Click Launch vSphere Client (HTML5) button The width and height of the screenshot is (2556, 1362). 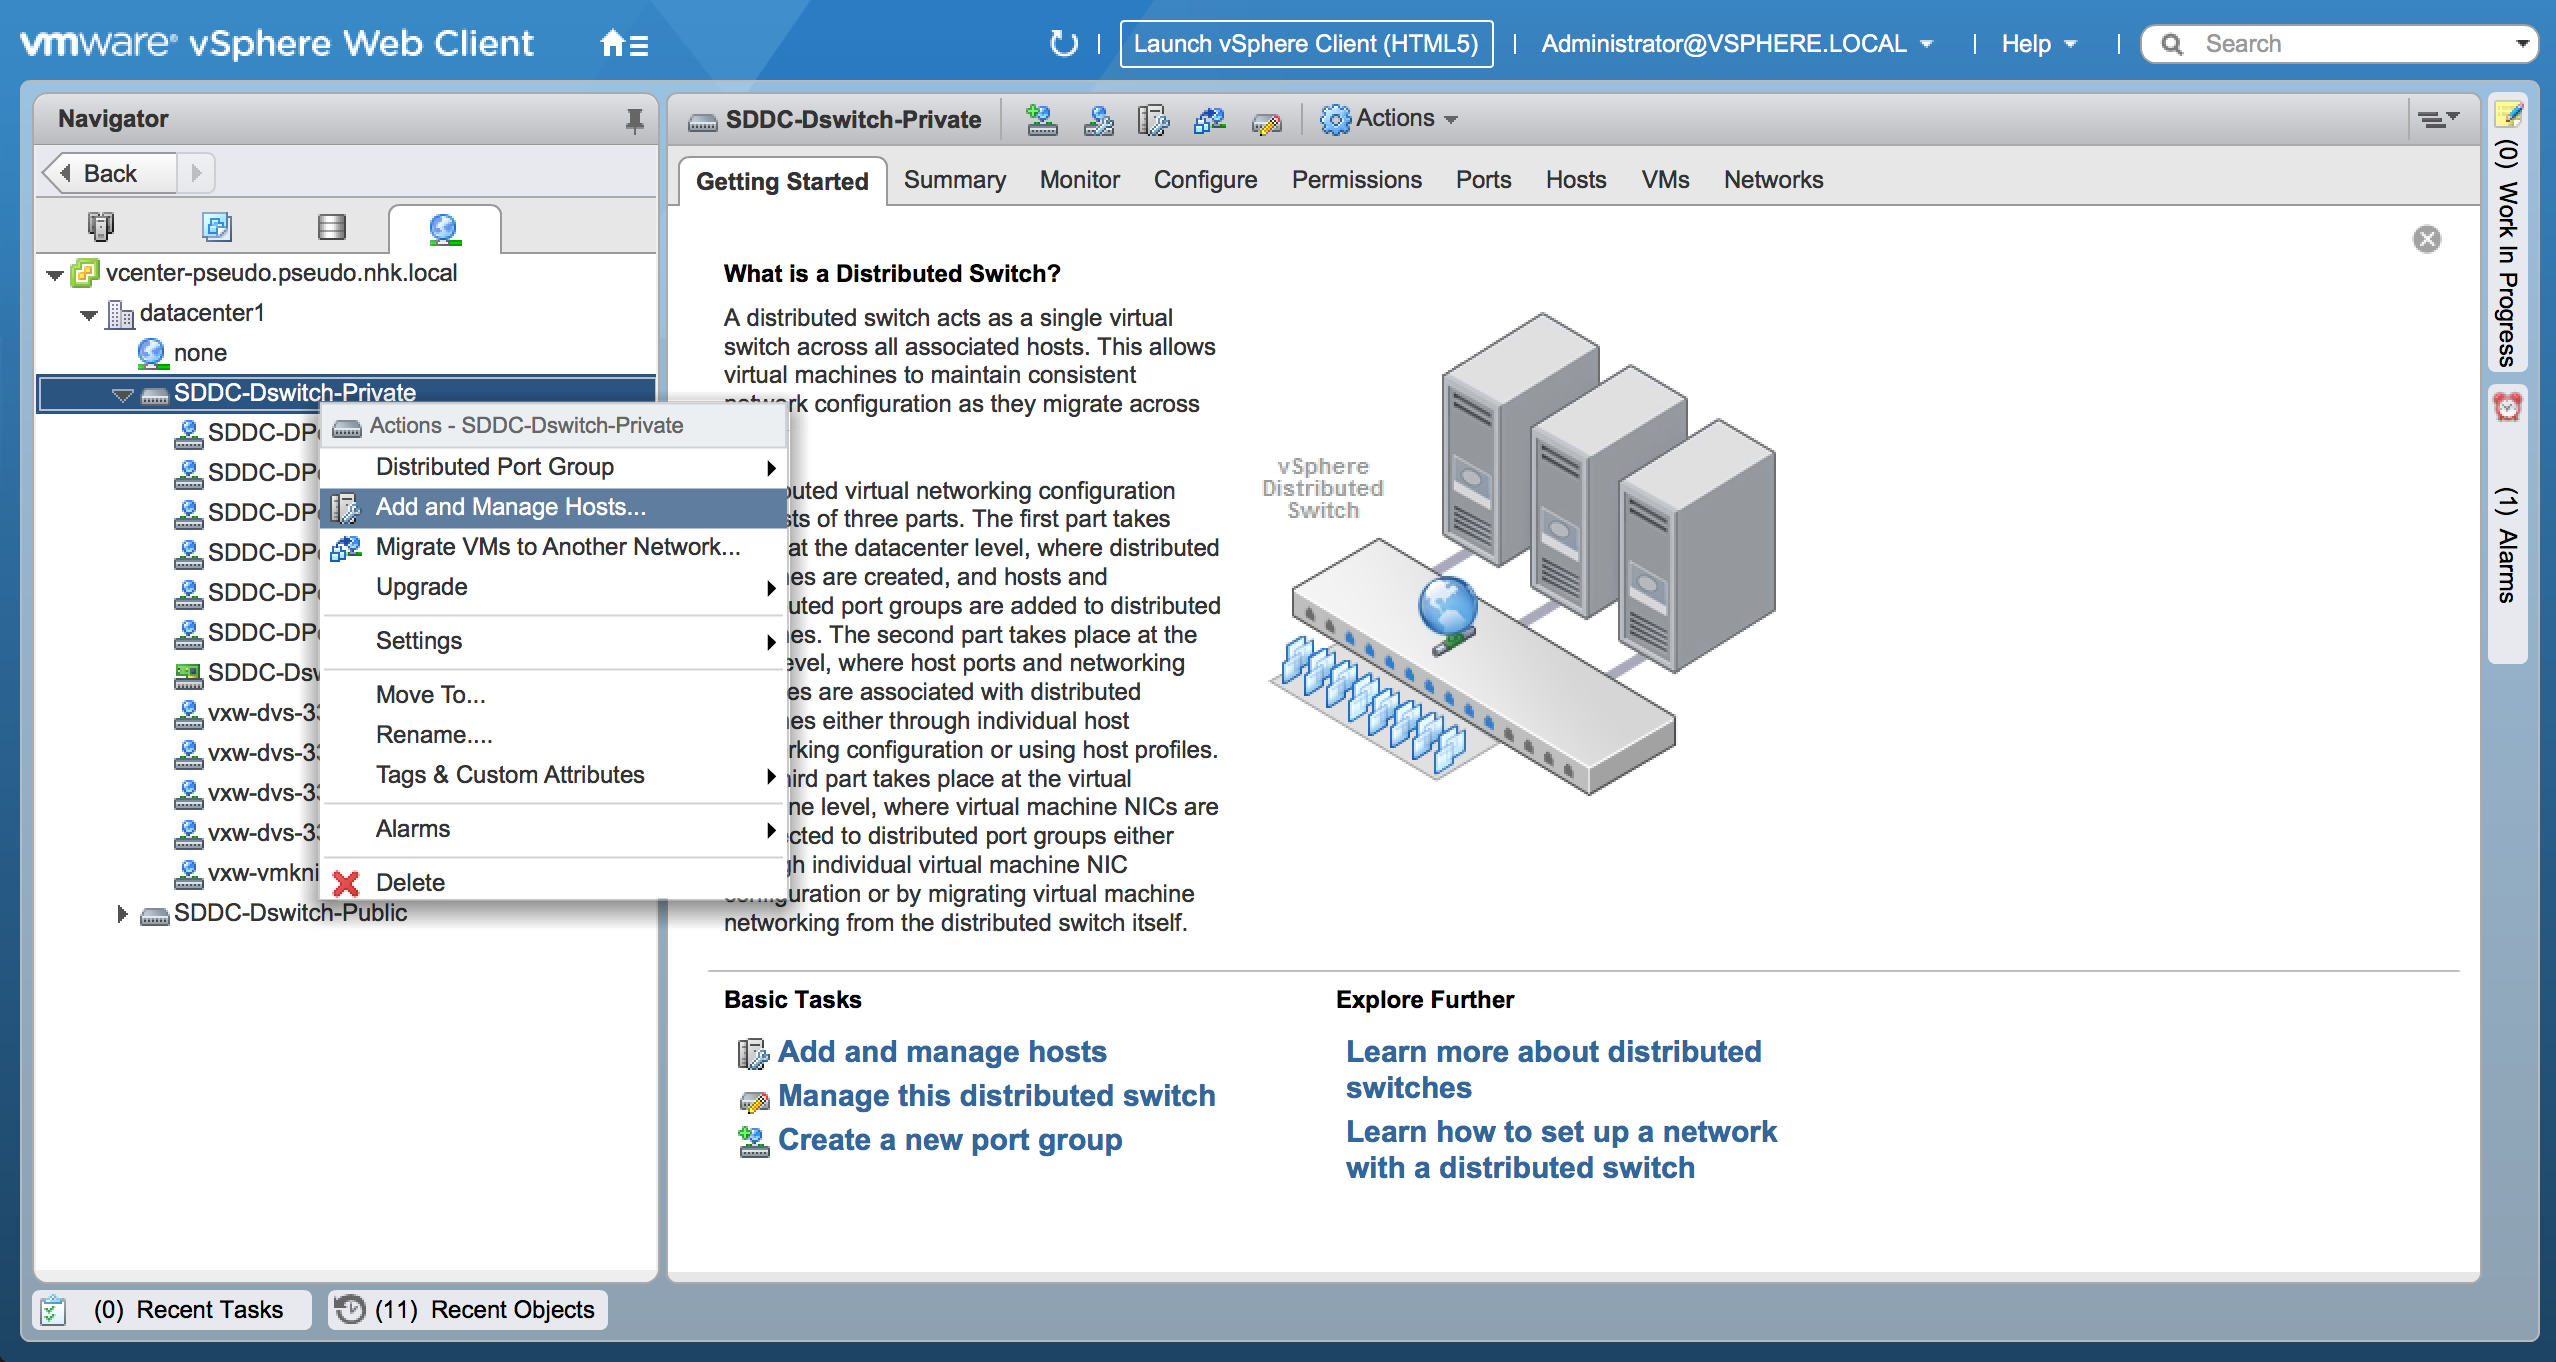(x=1306, y=44)
